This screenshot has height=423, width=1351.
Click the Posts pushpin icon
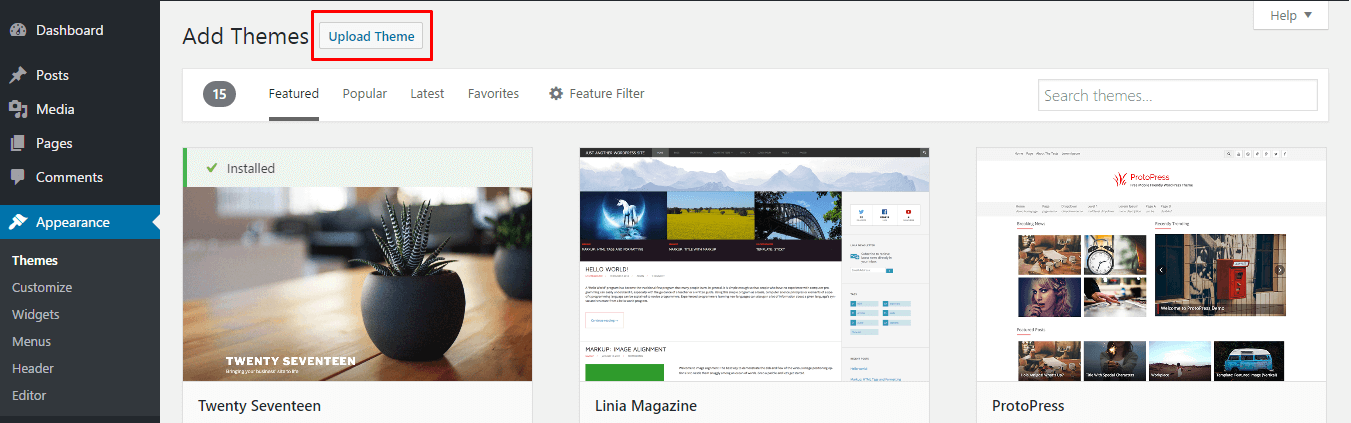coord(18,75)
